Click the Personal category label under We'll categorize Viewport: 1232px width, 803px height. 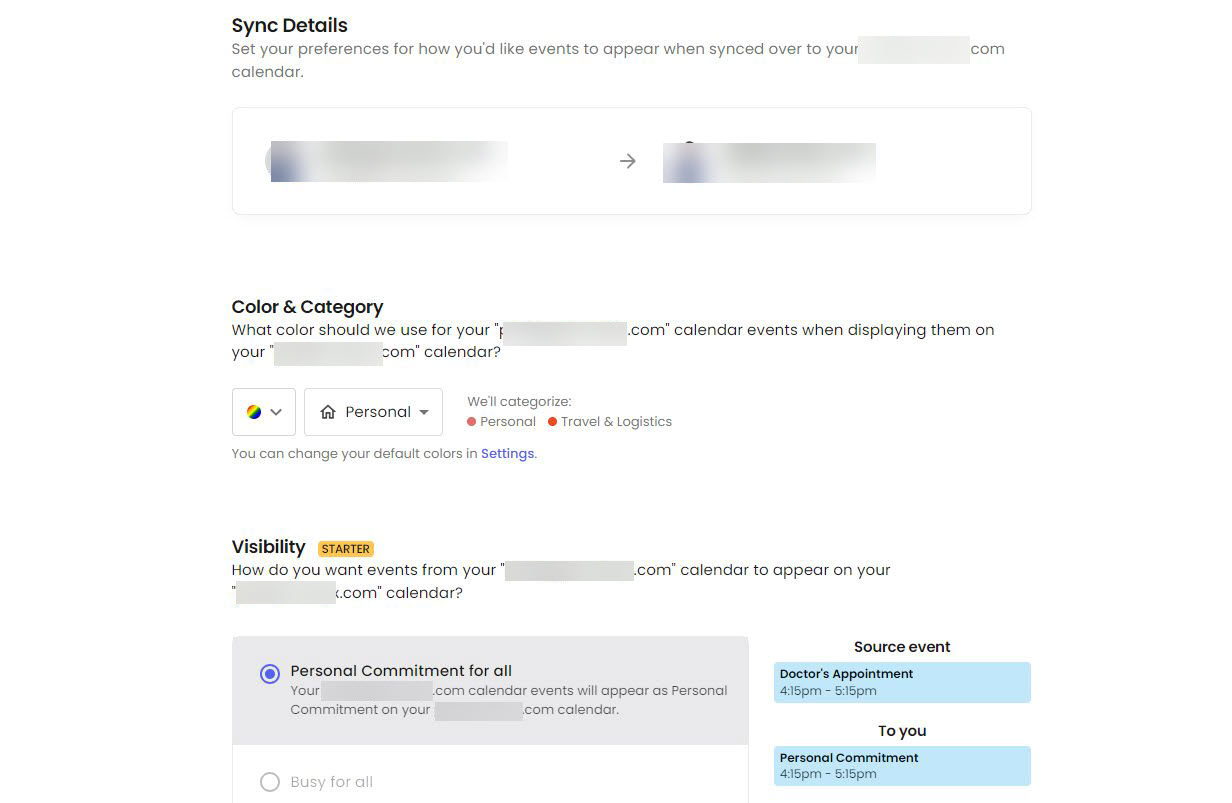(x=508, y=421)
